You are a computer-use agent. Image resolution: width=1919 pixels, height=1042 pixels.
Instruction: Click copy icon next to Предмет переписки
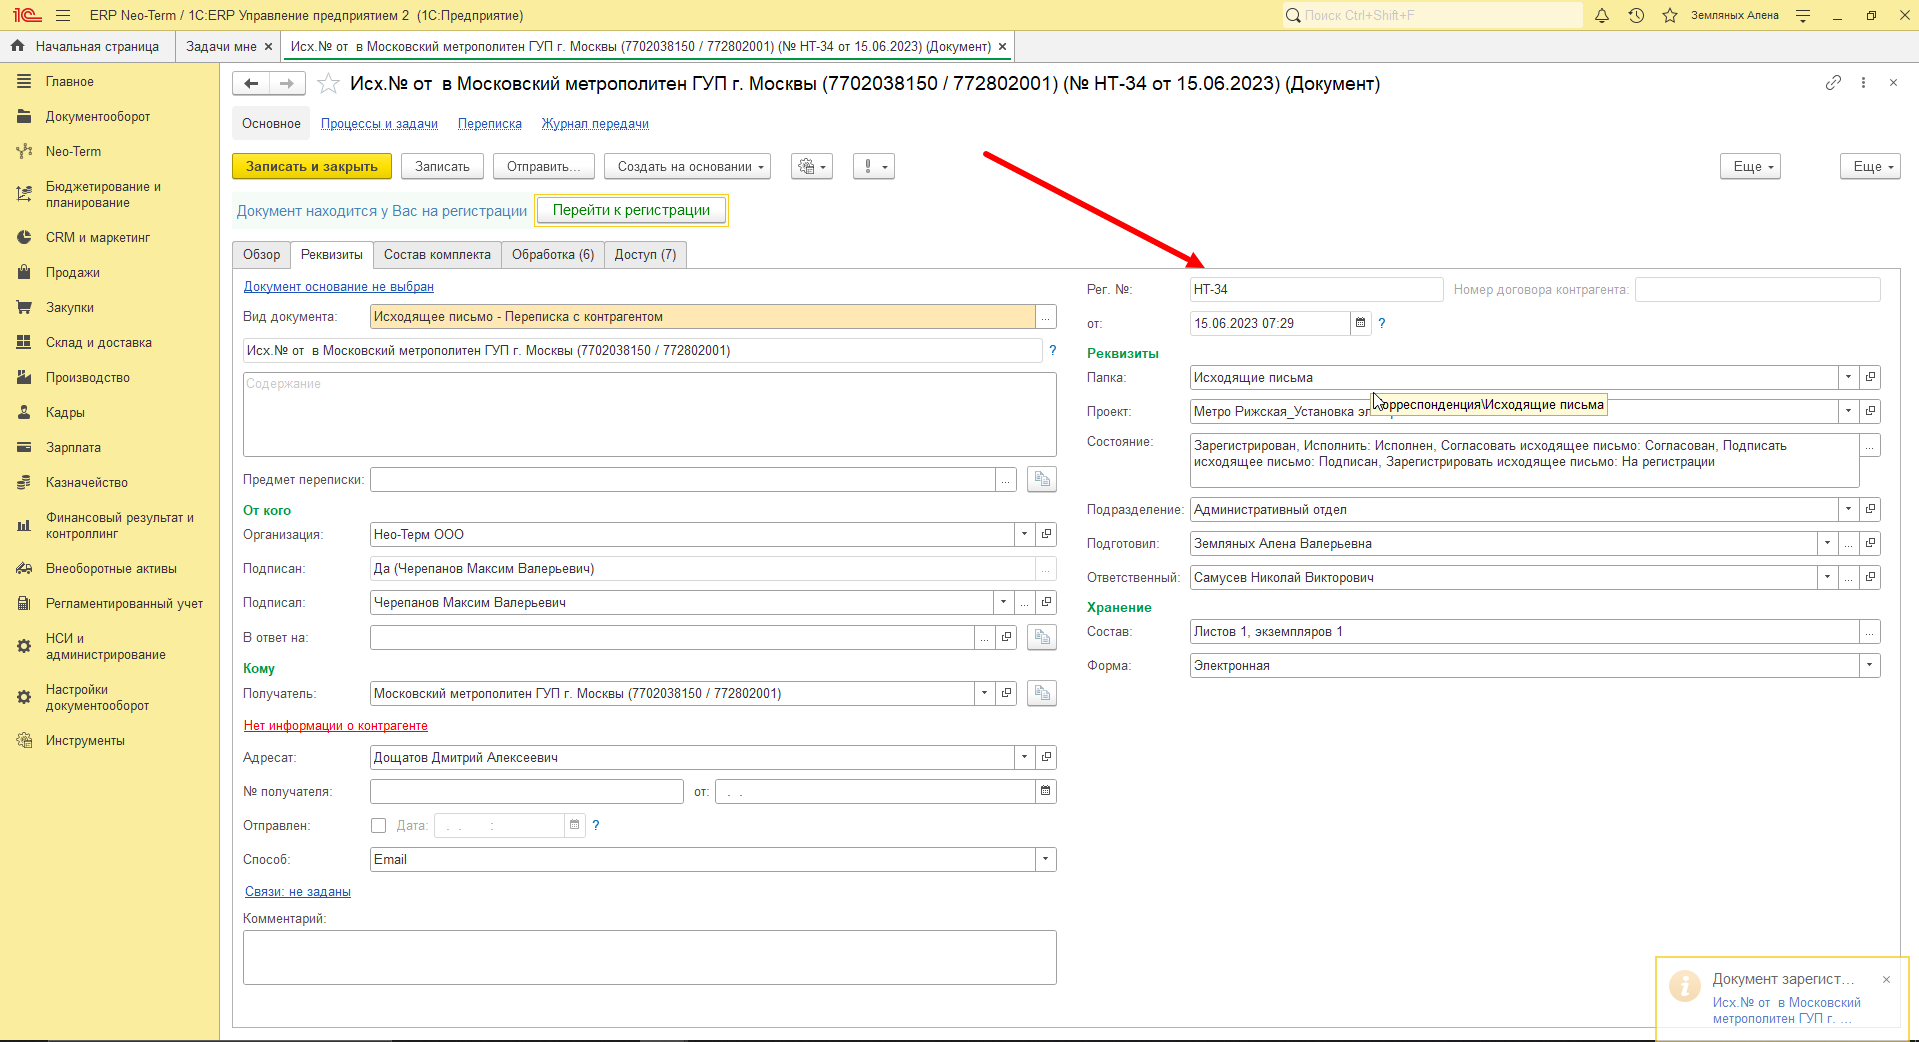[x=1042, y=480]
